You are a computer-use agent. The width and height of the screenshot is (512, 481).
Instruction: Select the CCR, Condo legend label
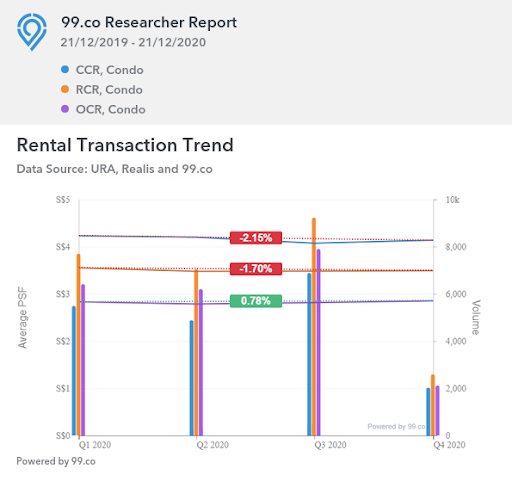point(110,70)
